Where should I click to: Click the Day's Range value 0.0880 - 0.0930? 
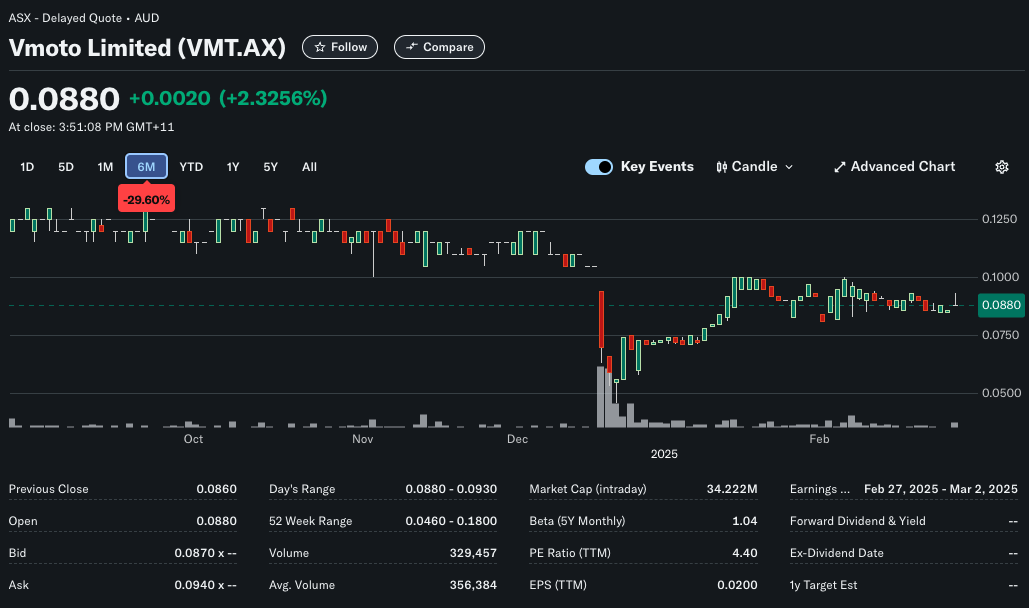(451, 489)
